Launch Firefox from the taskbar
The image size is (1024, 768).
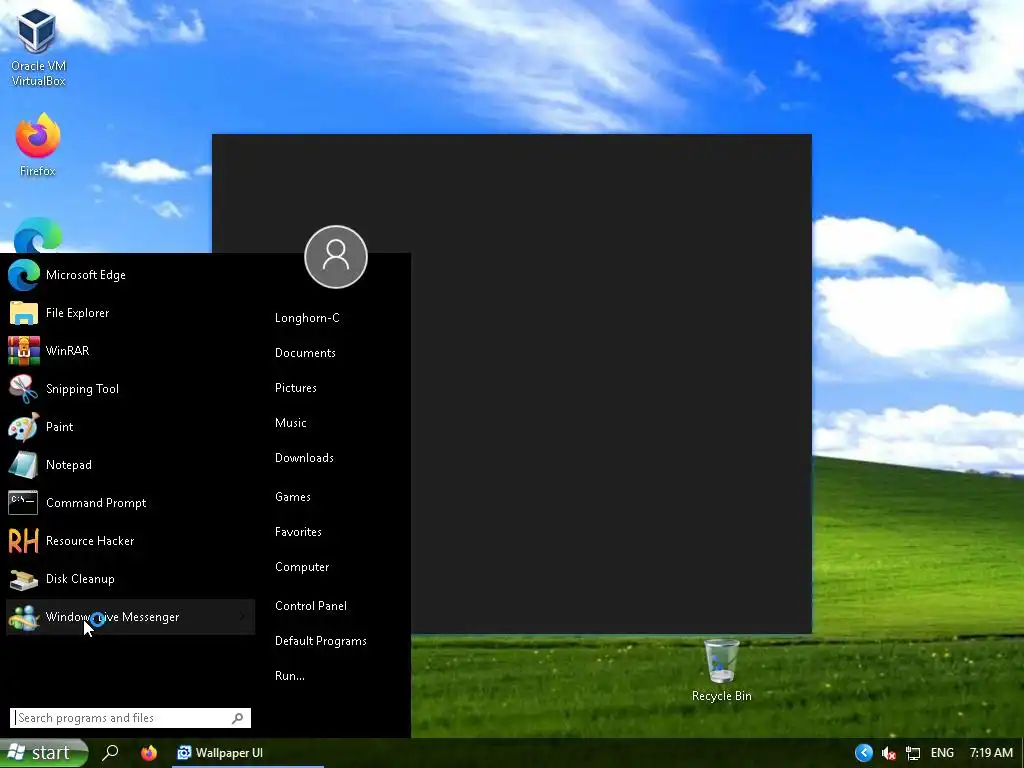coord(149,753)
